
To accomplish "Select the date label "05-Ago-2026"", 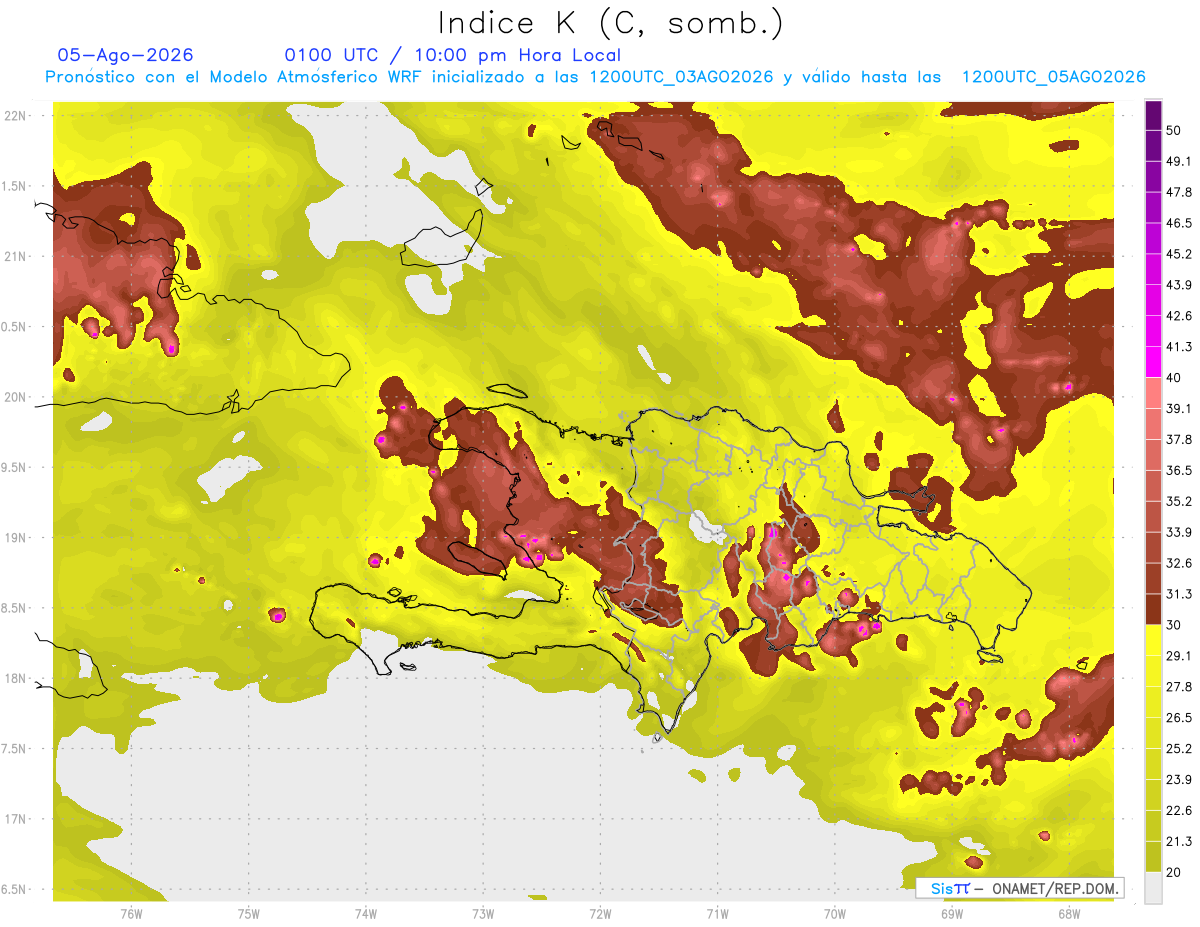I will (x=126, y=55).
